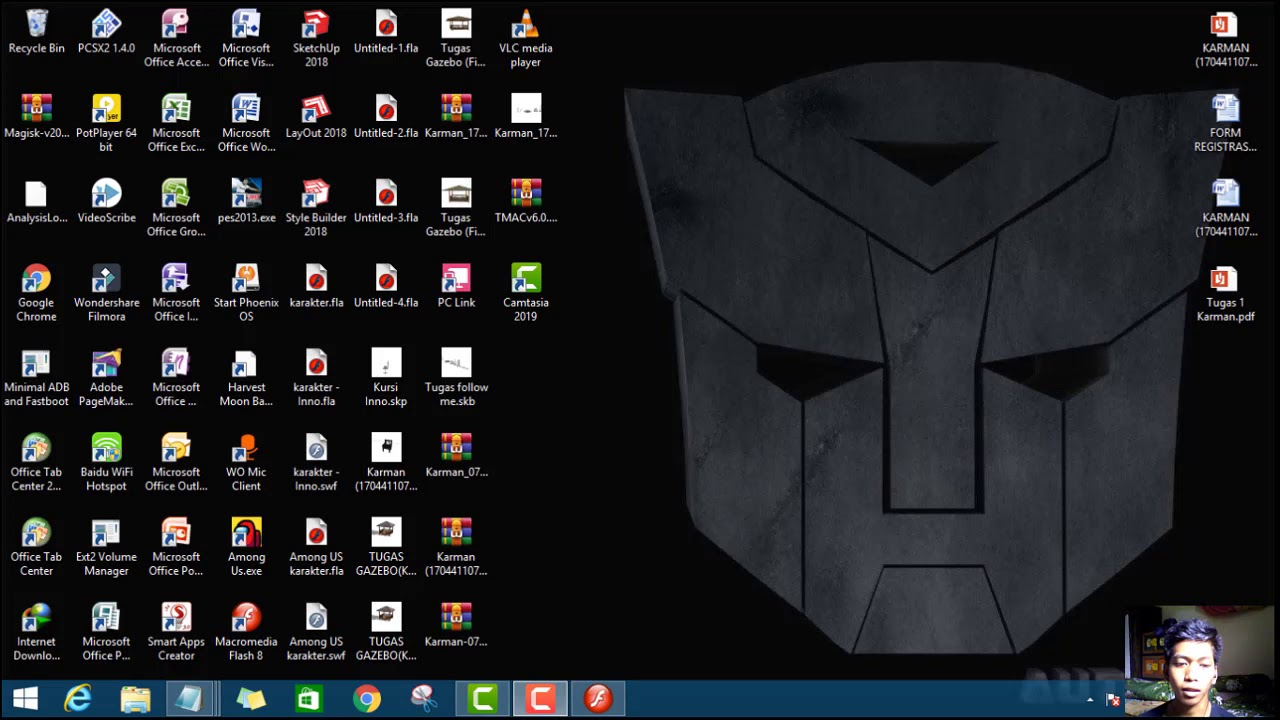Screen dimensions: 1280x720
Task: Select the AnalysisLo... blank file icon
Action: coord(36,203)
